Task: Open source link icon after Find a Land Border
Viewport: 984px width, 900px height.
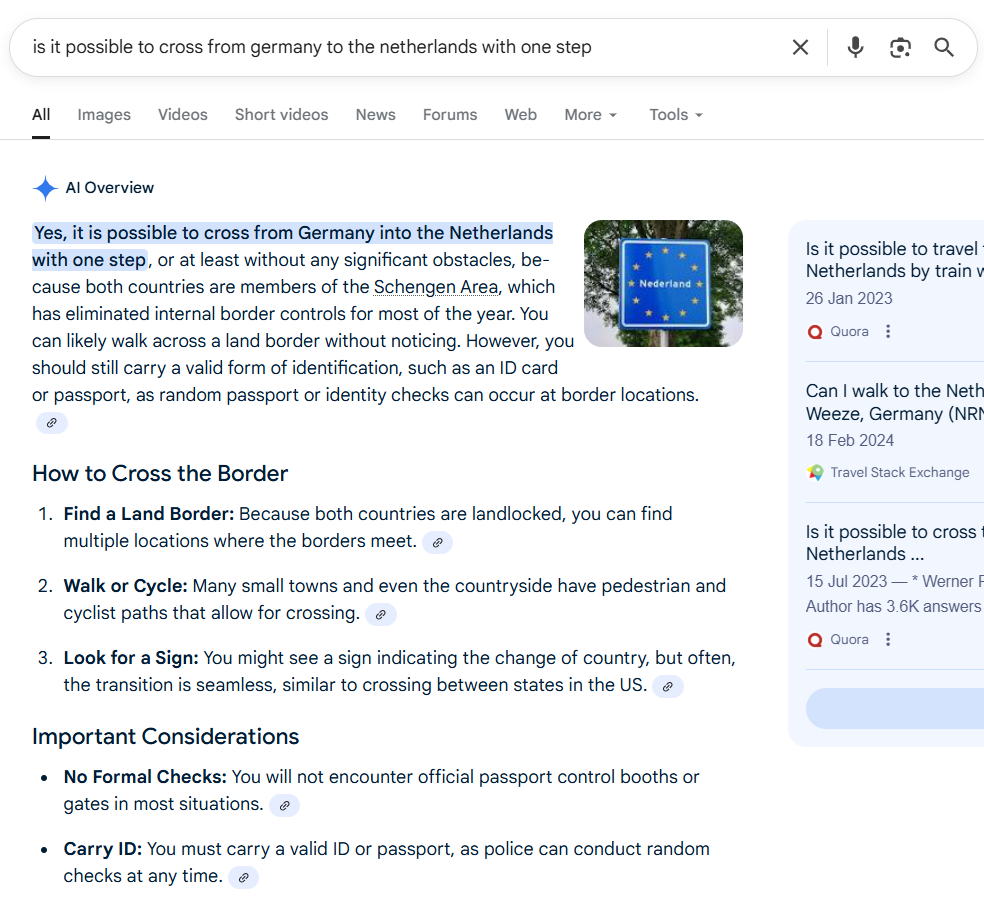Action: tap(437, 543)
